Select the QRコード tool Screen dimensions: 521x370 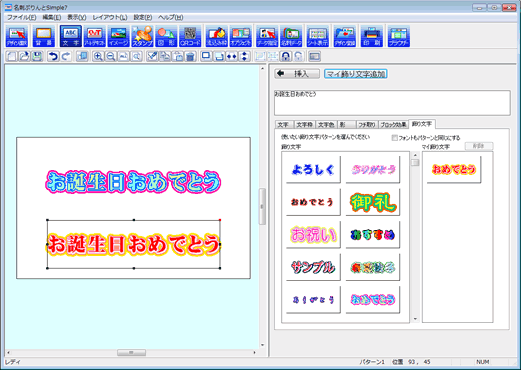pyautogui.click(x=190, y=36)
